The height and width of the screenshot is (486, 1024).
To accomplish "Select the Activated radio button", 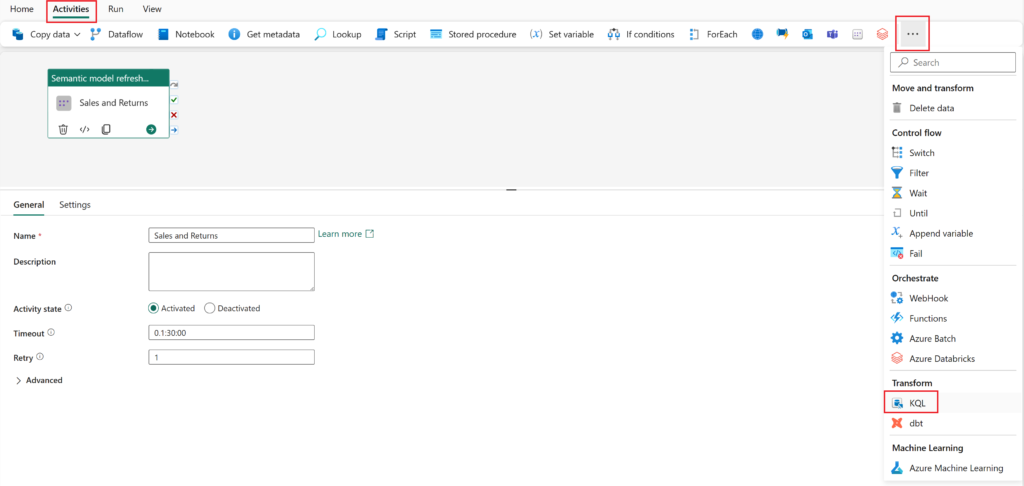I will pos(154,309).
